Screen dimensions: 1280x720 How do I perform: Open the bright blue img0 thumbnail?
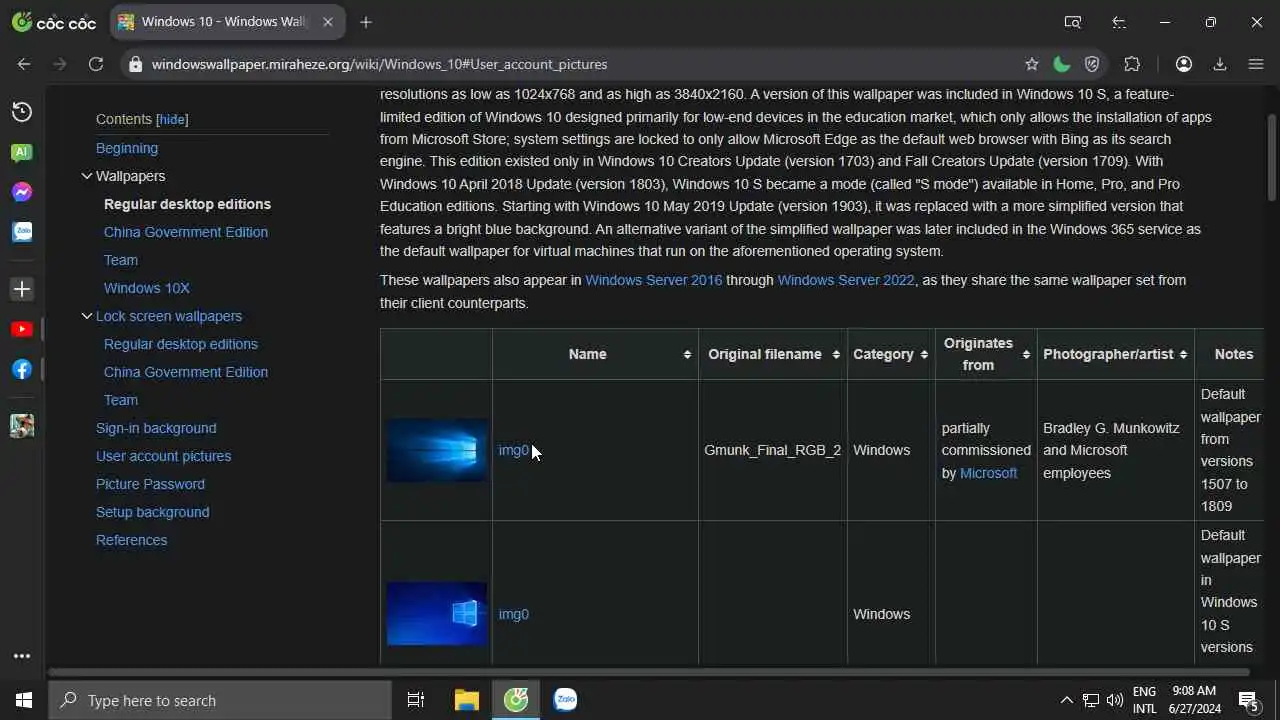[437, 614]
